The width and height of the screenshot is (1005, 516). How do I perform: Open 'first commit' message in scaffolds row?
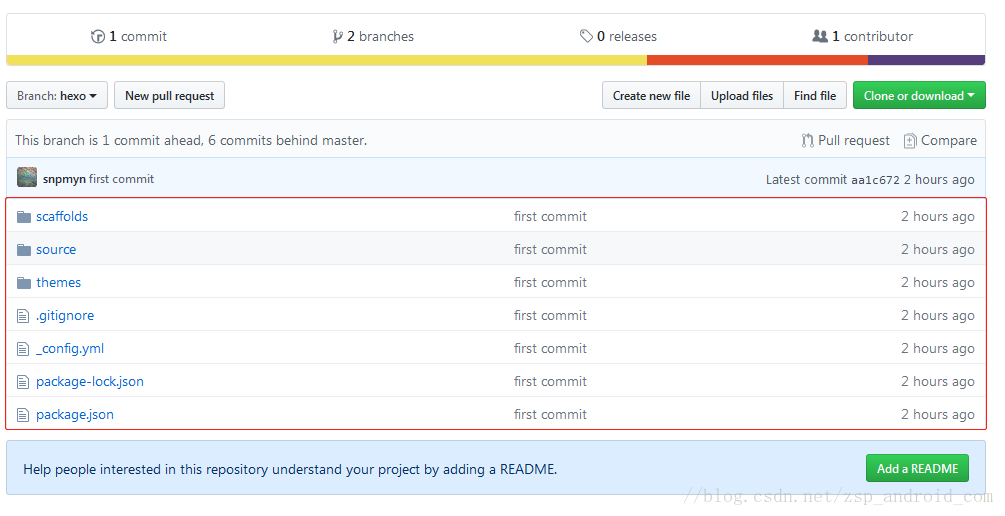[x=551, y=217]
